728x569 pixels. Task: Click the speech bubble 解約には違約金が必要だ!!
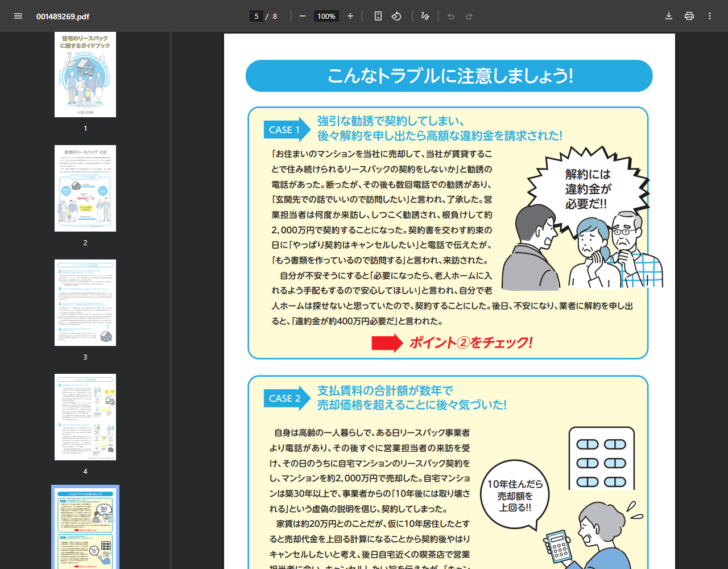point(588,189)
